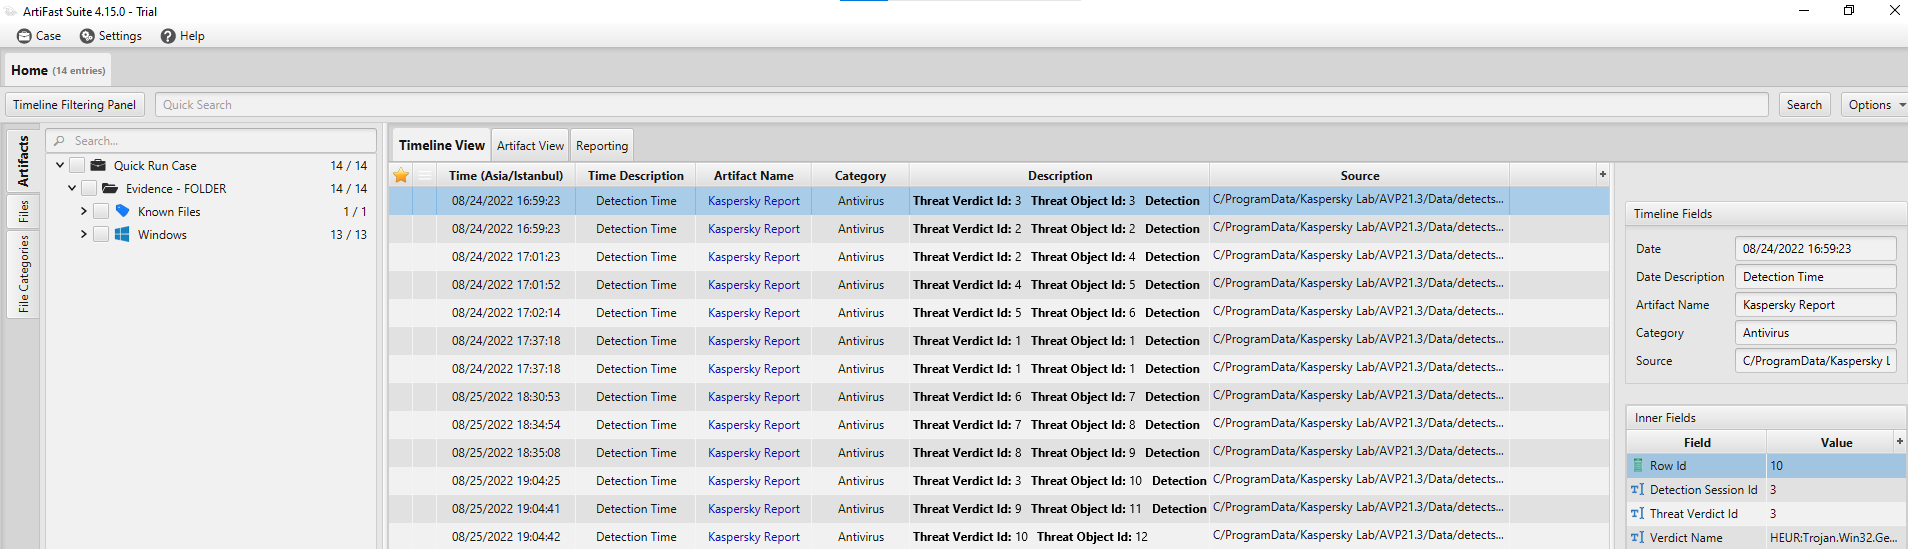Switch to the Artifact View tab
1908x549 pixels.
(x=530, y=145)
